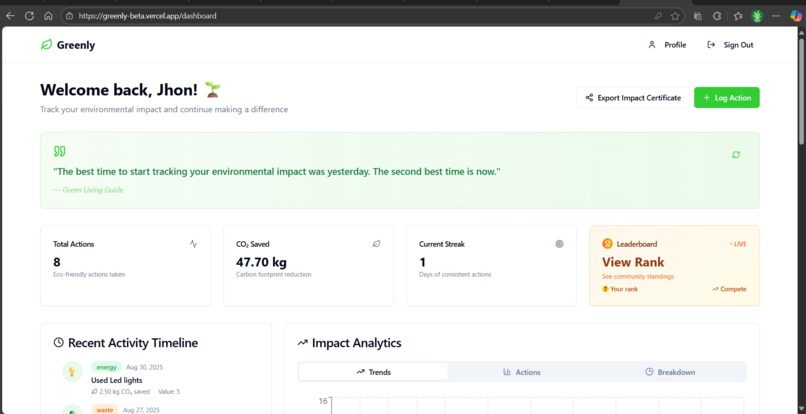Click the LIVE indicator on Leaderboard
Image resolution: width=806 pixels, height=414 pixels.
click(738, 244)
